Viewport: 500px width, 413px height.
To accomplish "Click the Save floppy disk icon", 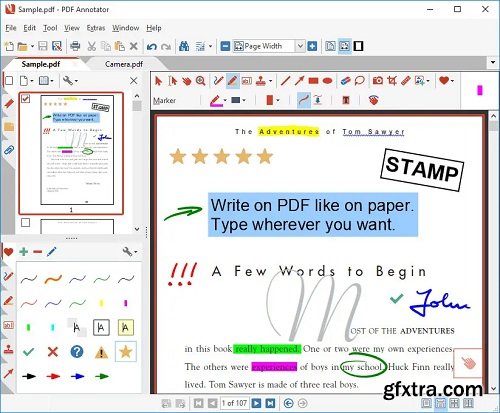I will tap(43, 46).
